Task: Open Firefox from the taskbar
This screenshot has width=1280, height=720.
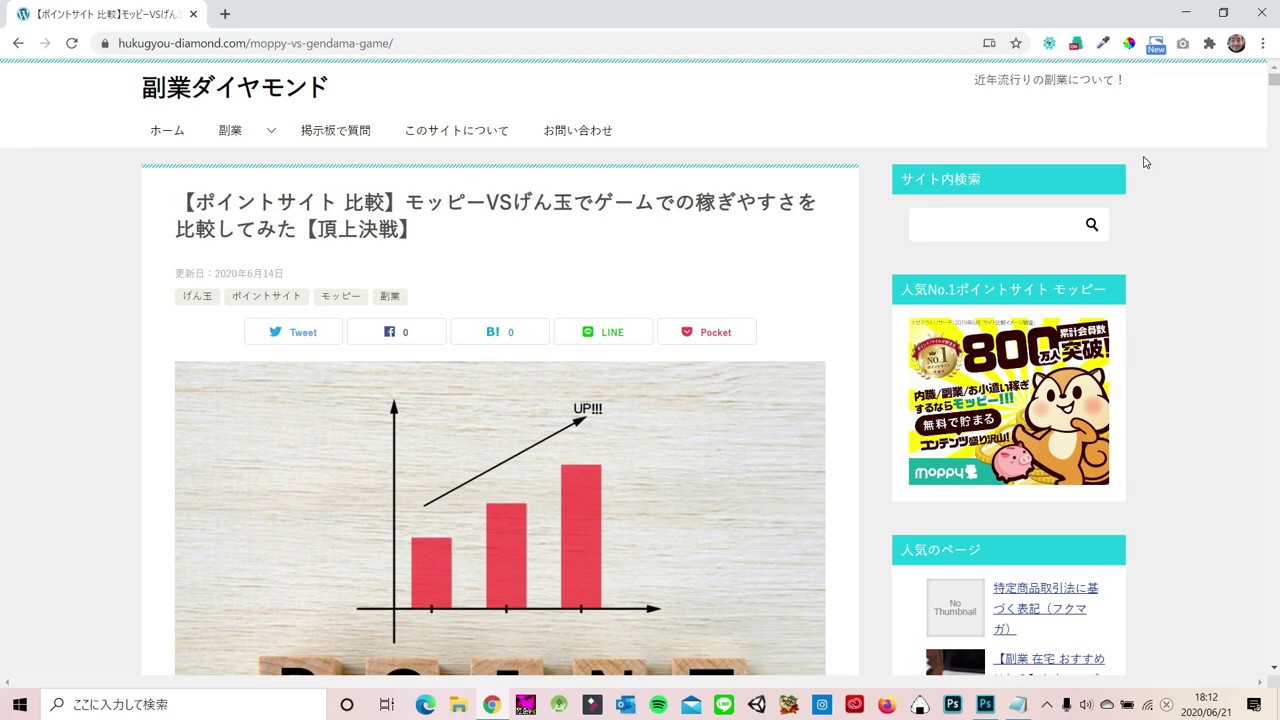Action: click(887, 704)
